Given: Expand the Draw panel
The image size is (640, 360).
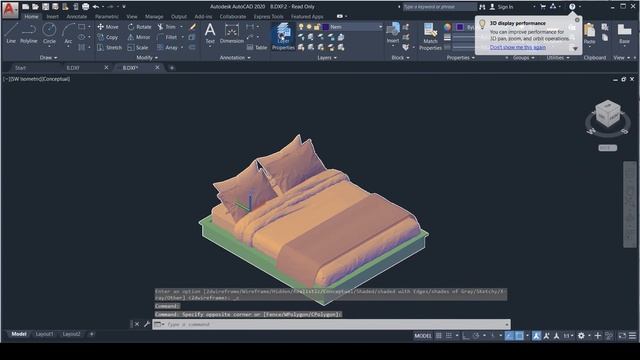Looking at the screenshot, I should point(49,58).
